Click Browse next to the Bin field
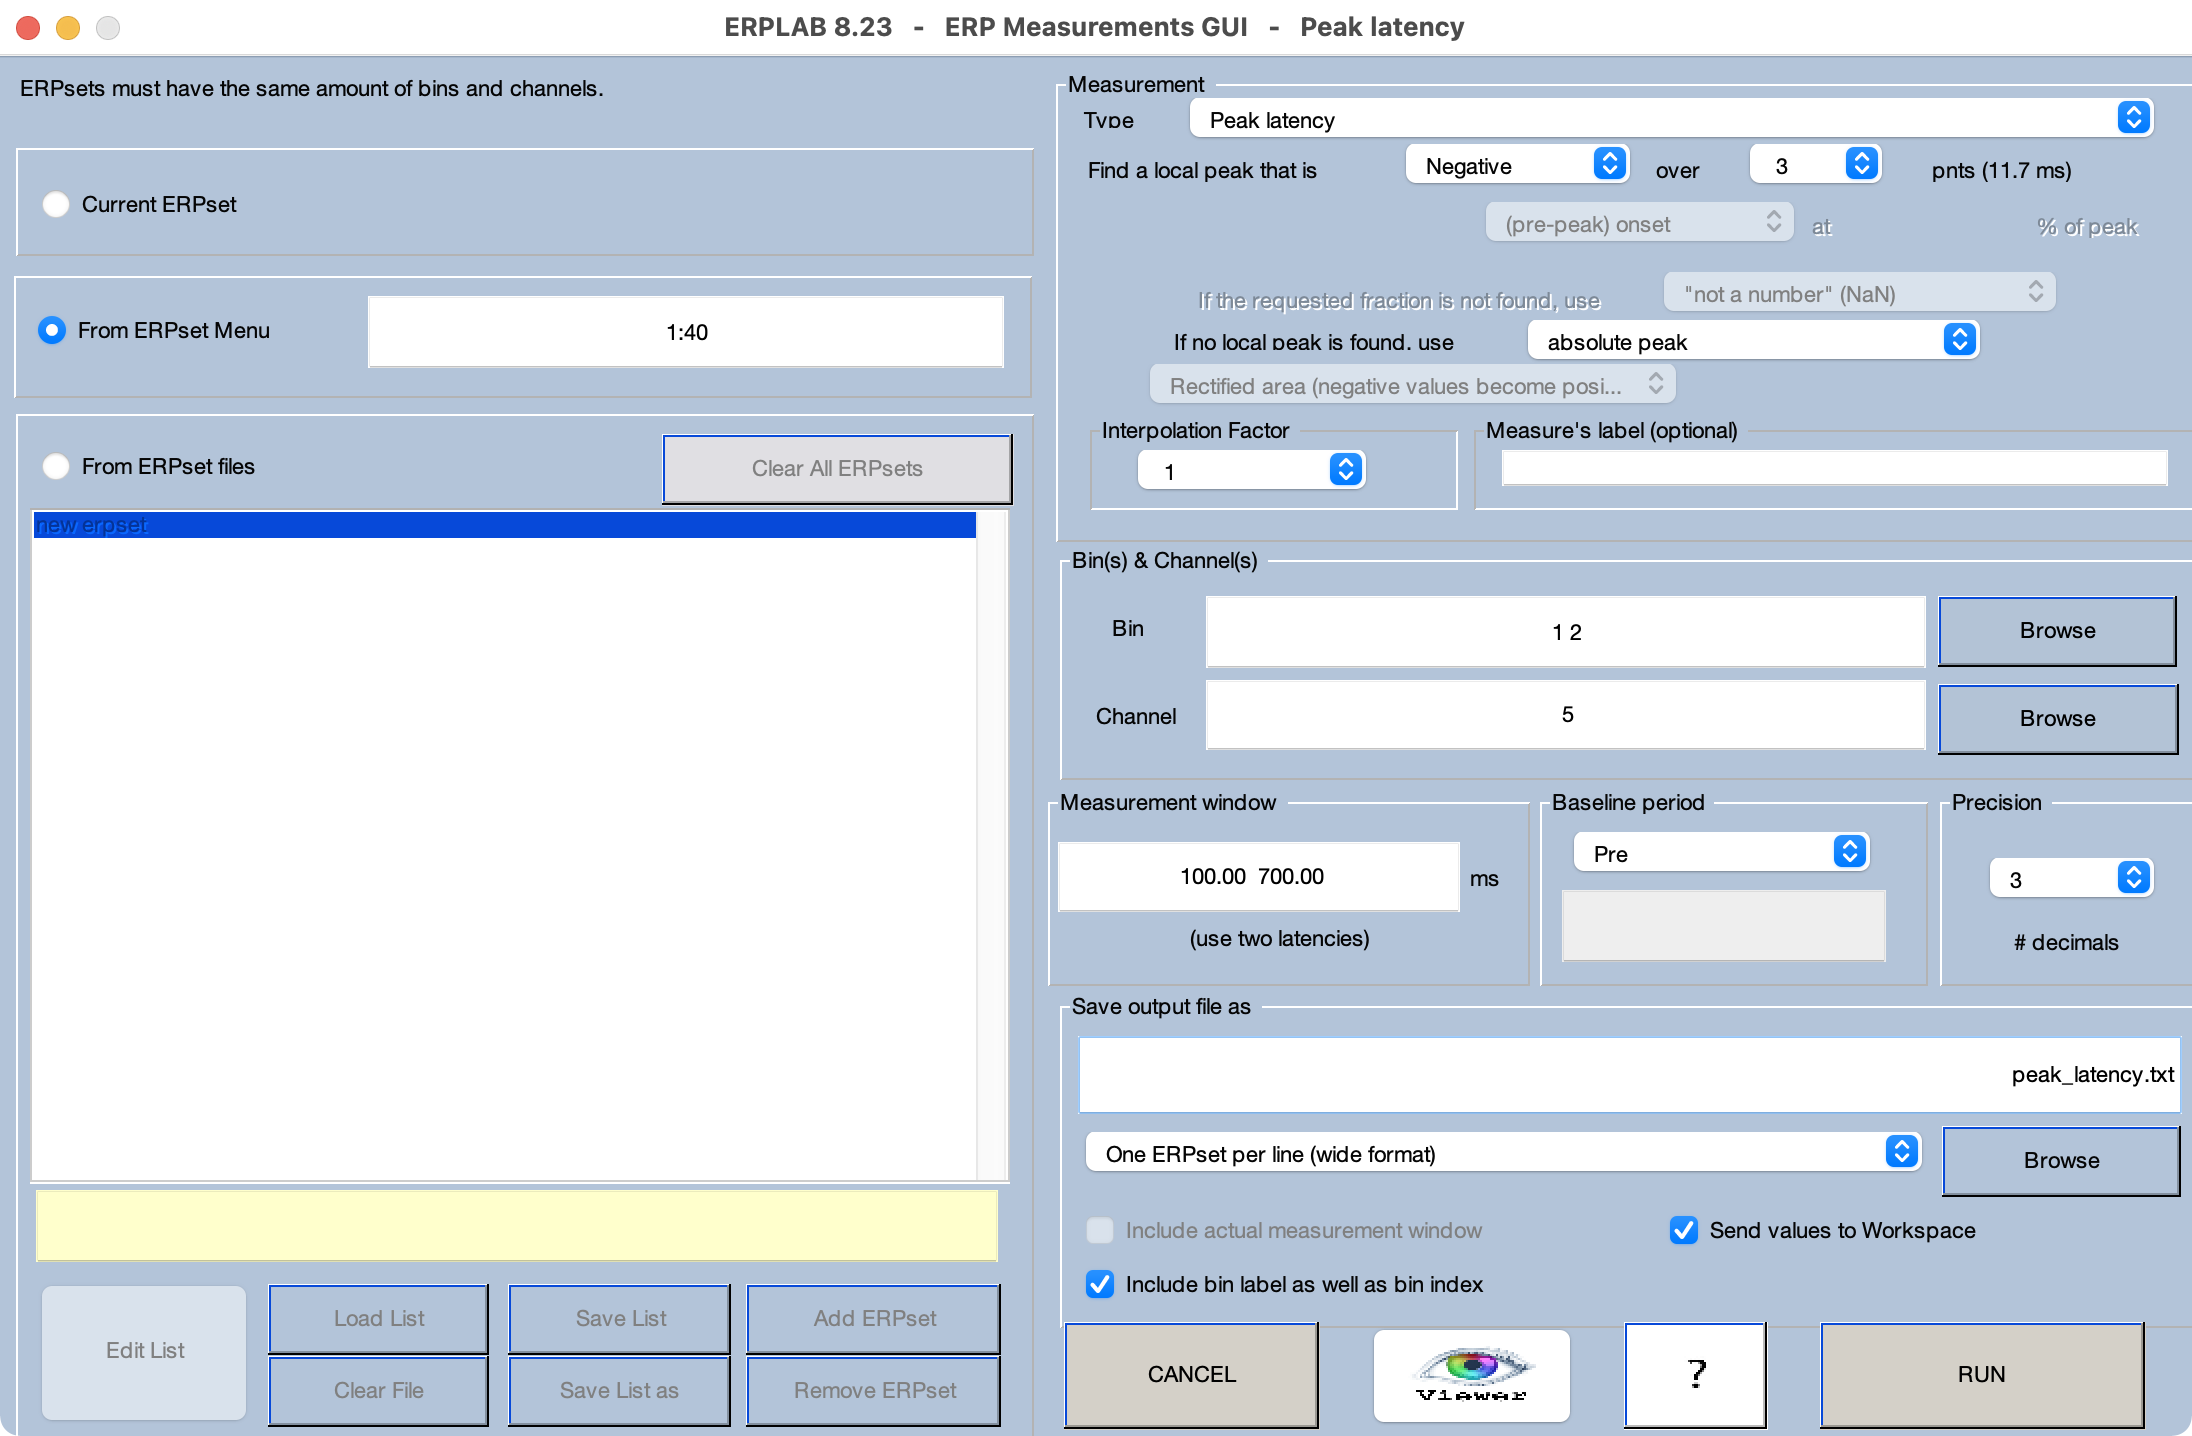 2057,631
